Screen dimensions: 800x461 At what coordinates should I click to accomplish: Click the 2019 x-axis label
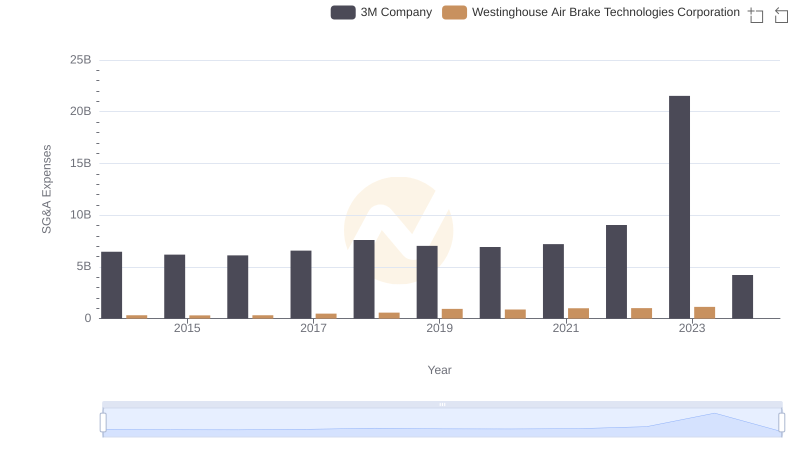point(439,328)
